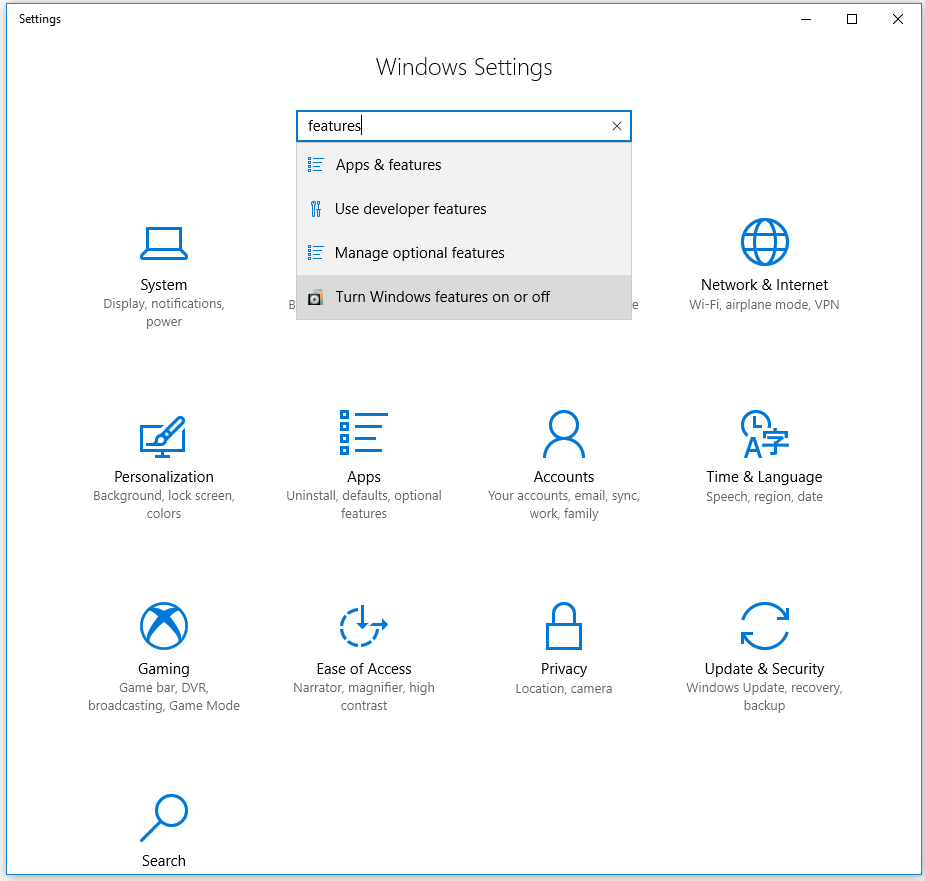Open Network & Internet globe icon

765,242
